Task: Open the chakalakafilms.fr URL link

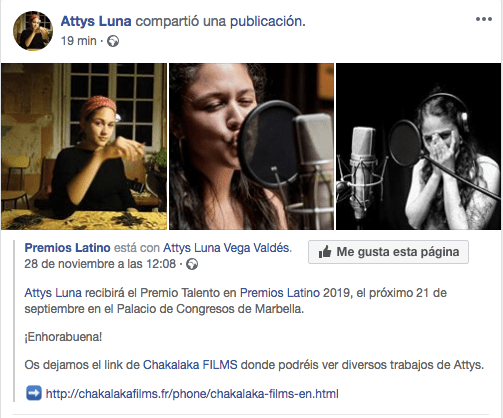Action: pos(192,394)
